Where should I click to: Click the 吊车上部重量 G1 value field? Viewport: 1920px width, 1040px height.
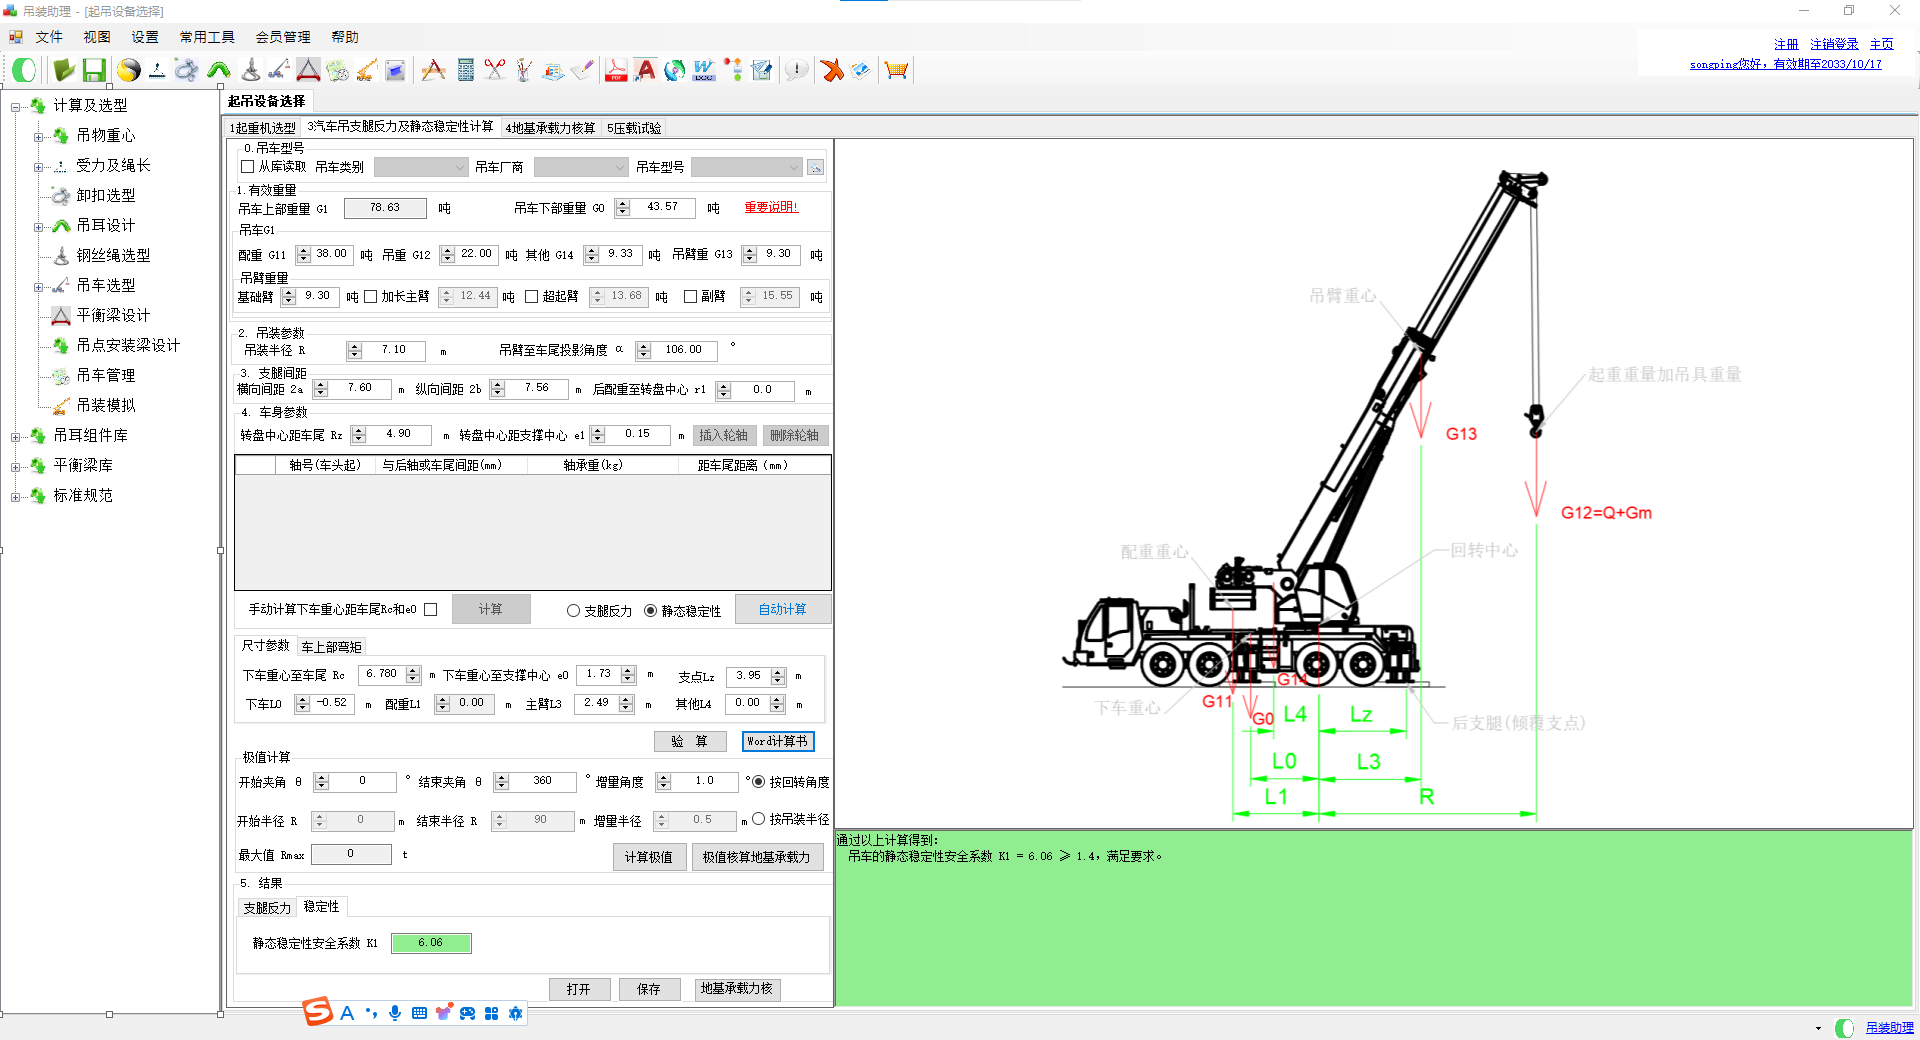[x=385, y=208]
